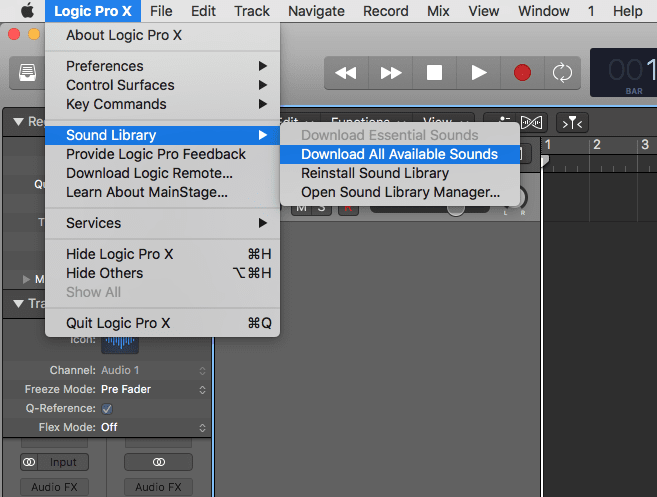The image size is (657, 497).
Task: Choose Open Sound Library Manager
Action: [x=400, y=192]
